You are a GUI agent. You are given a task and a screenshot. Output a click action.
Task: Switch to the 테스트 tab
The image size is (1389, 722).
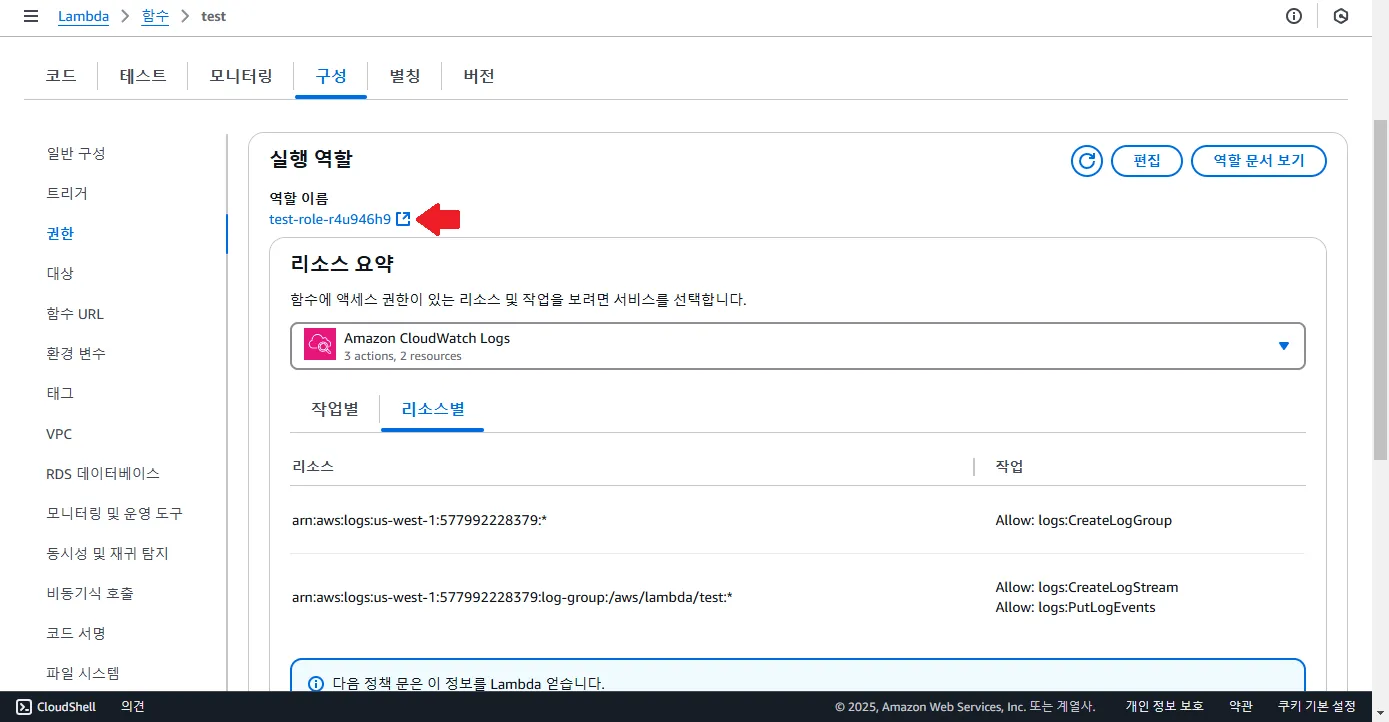(143, 76)
